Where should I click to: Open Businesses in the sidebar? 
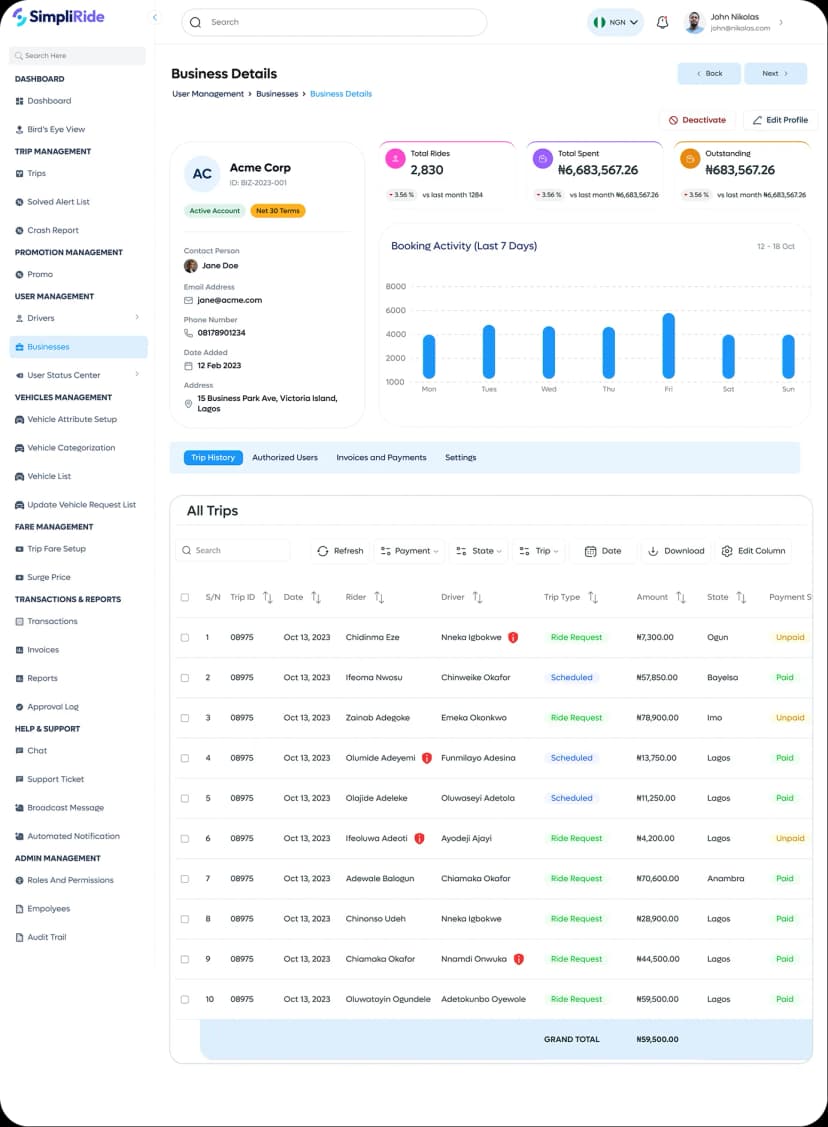click(x=78, y=347)
